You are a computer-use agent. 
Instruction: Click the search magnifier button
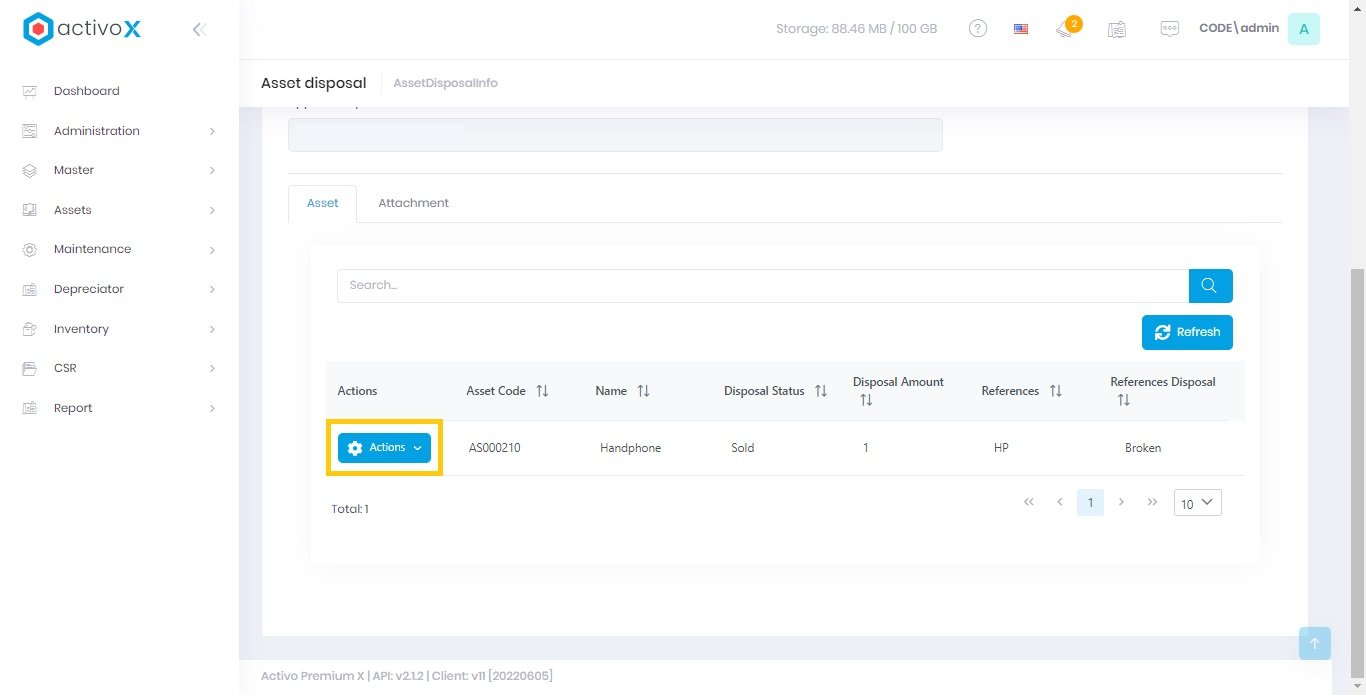click(x=1210, y=286)
